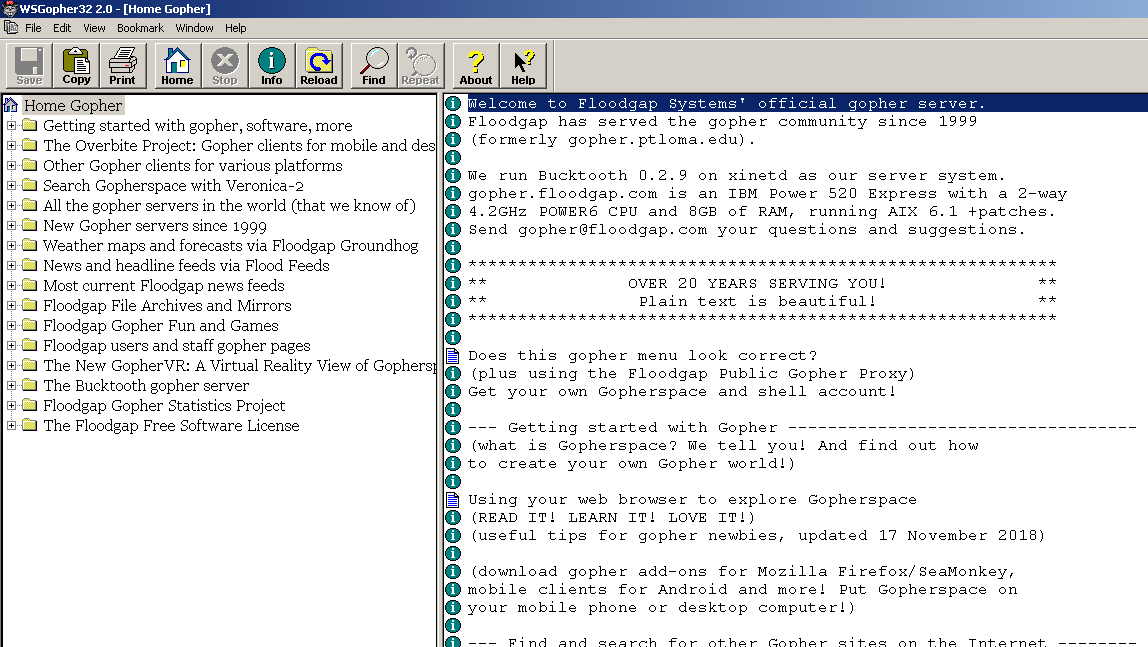This screenshot has width=1148, height=647.
Task: Select 'Welcome to Floodgap Systems' highlighted line
Action: pyautogui.click(x=726, y=104)
